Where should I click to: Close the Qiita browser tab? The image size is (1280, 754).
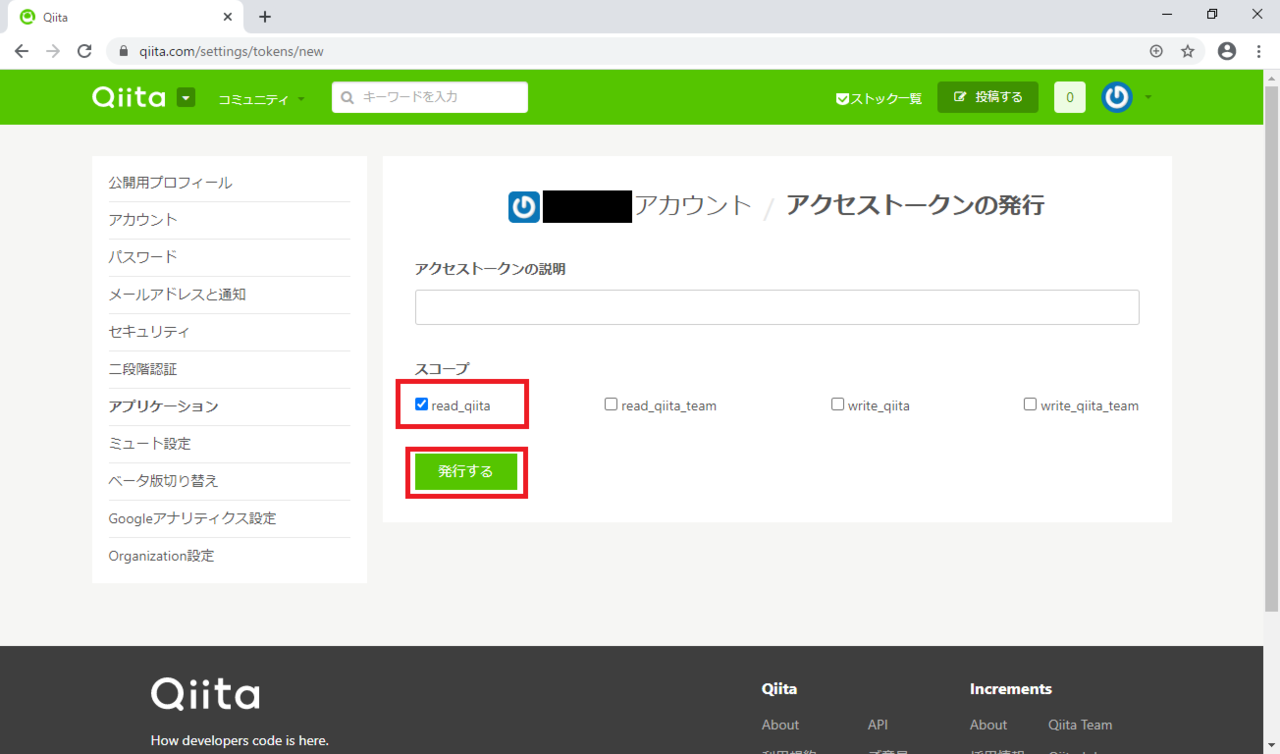coord(228,17)
